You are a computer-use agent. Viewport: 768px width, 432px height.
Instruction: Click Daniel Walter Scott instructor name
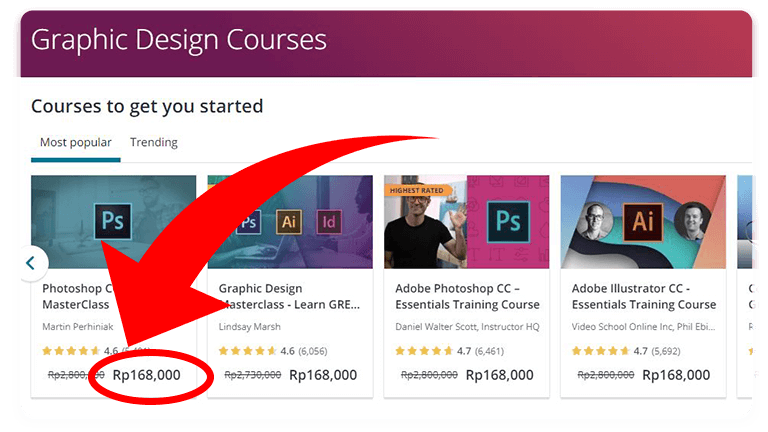[x=467, y=326]
